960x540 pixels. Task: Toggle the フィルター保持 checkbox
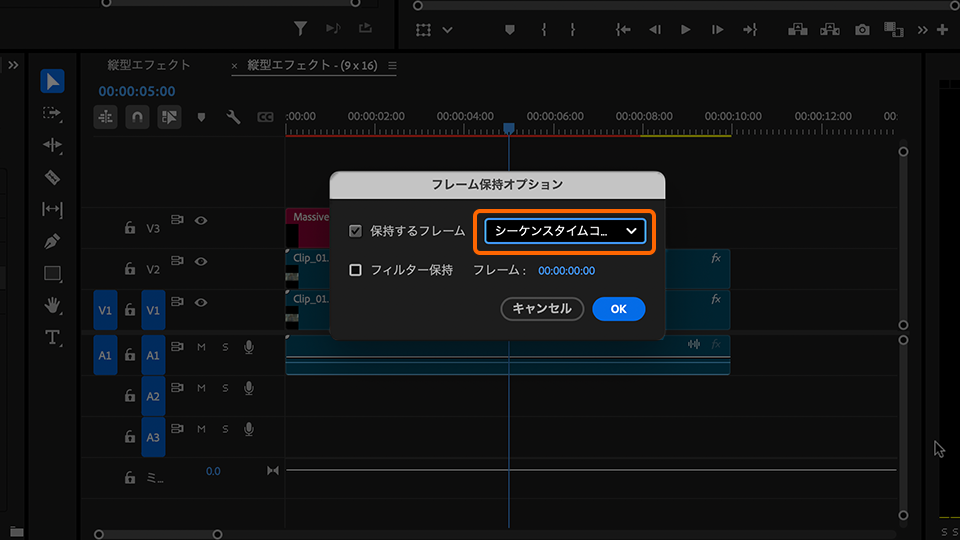pyautogui.click(x=355, y=270)
